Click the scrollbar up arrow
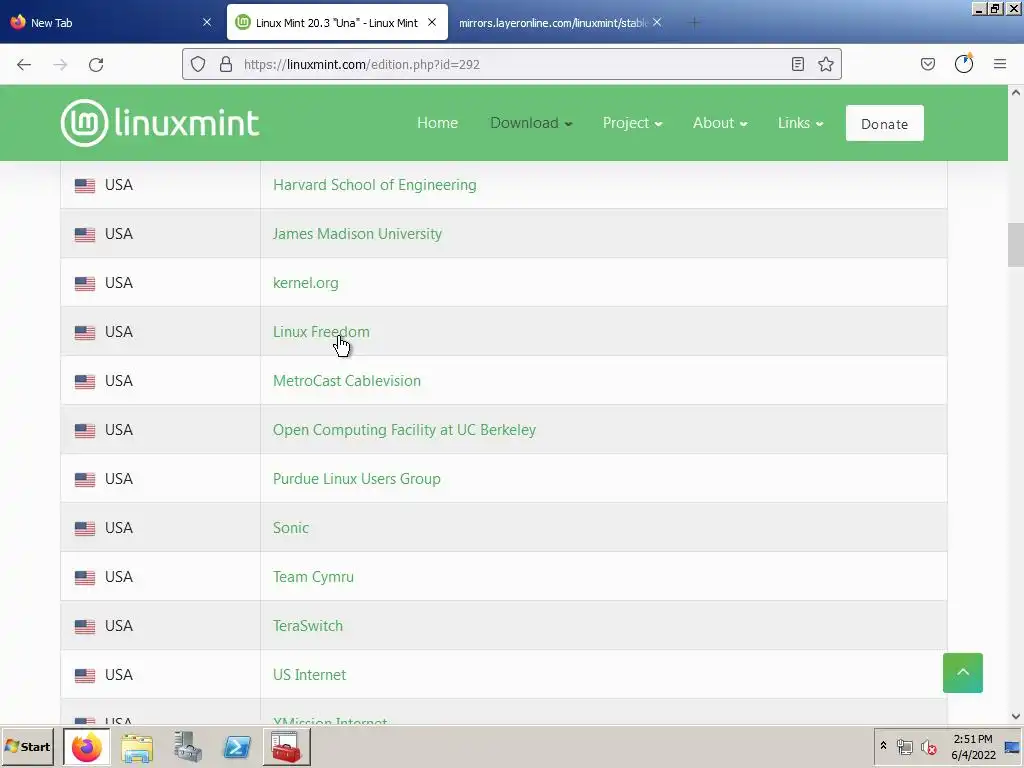The width and height of the screenshot is (1024, 768). click(x=1016, y=93)
